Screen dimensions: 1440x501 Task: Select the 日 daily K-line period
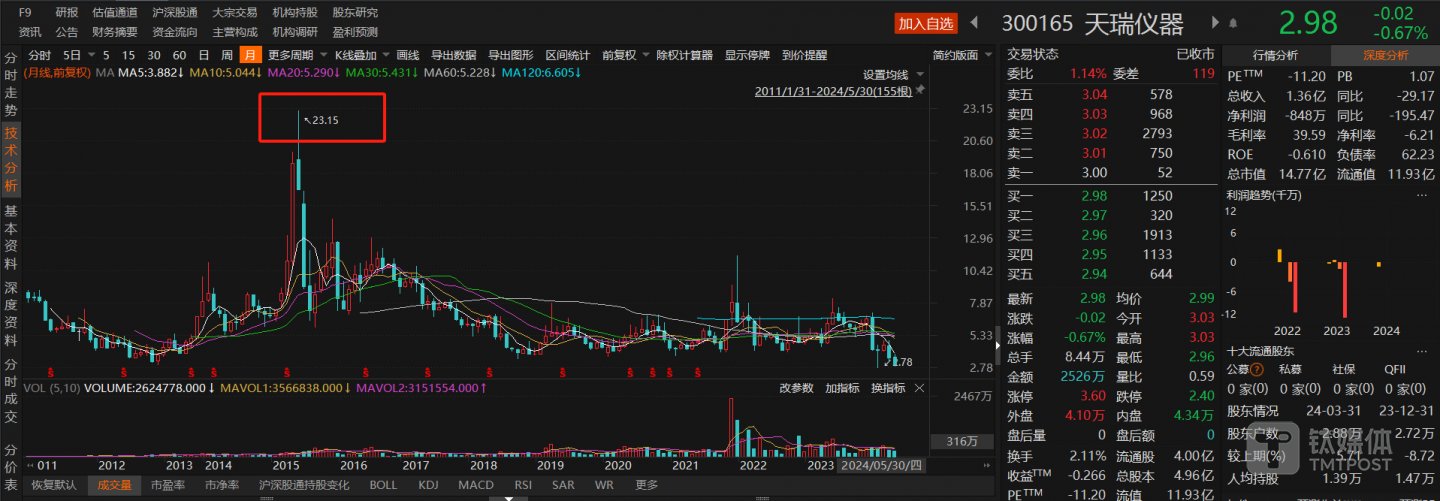204,55
